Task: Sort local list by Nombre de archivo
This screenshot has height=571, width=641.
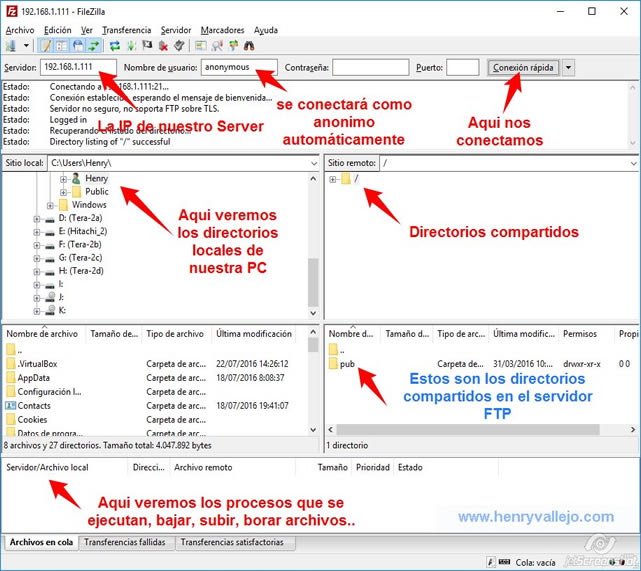Action: coord(44,334)
